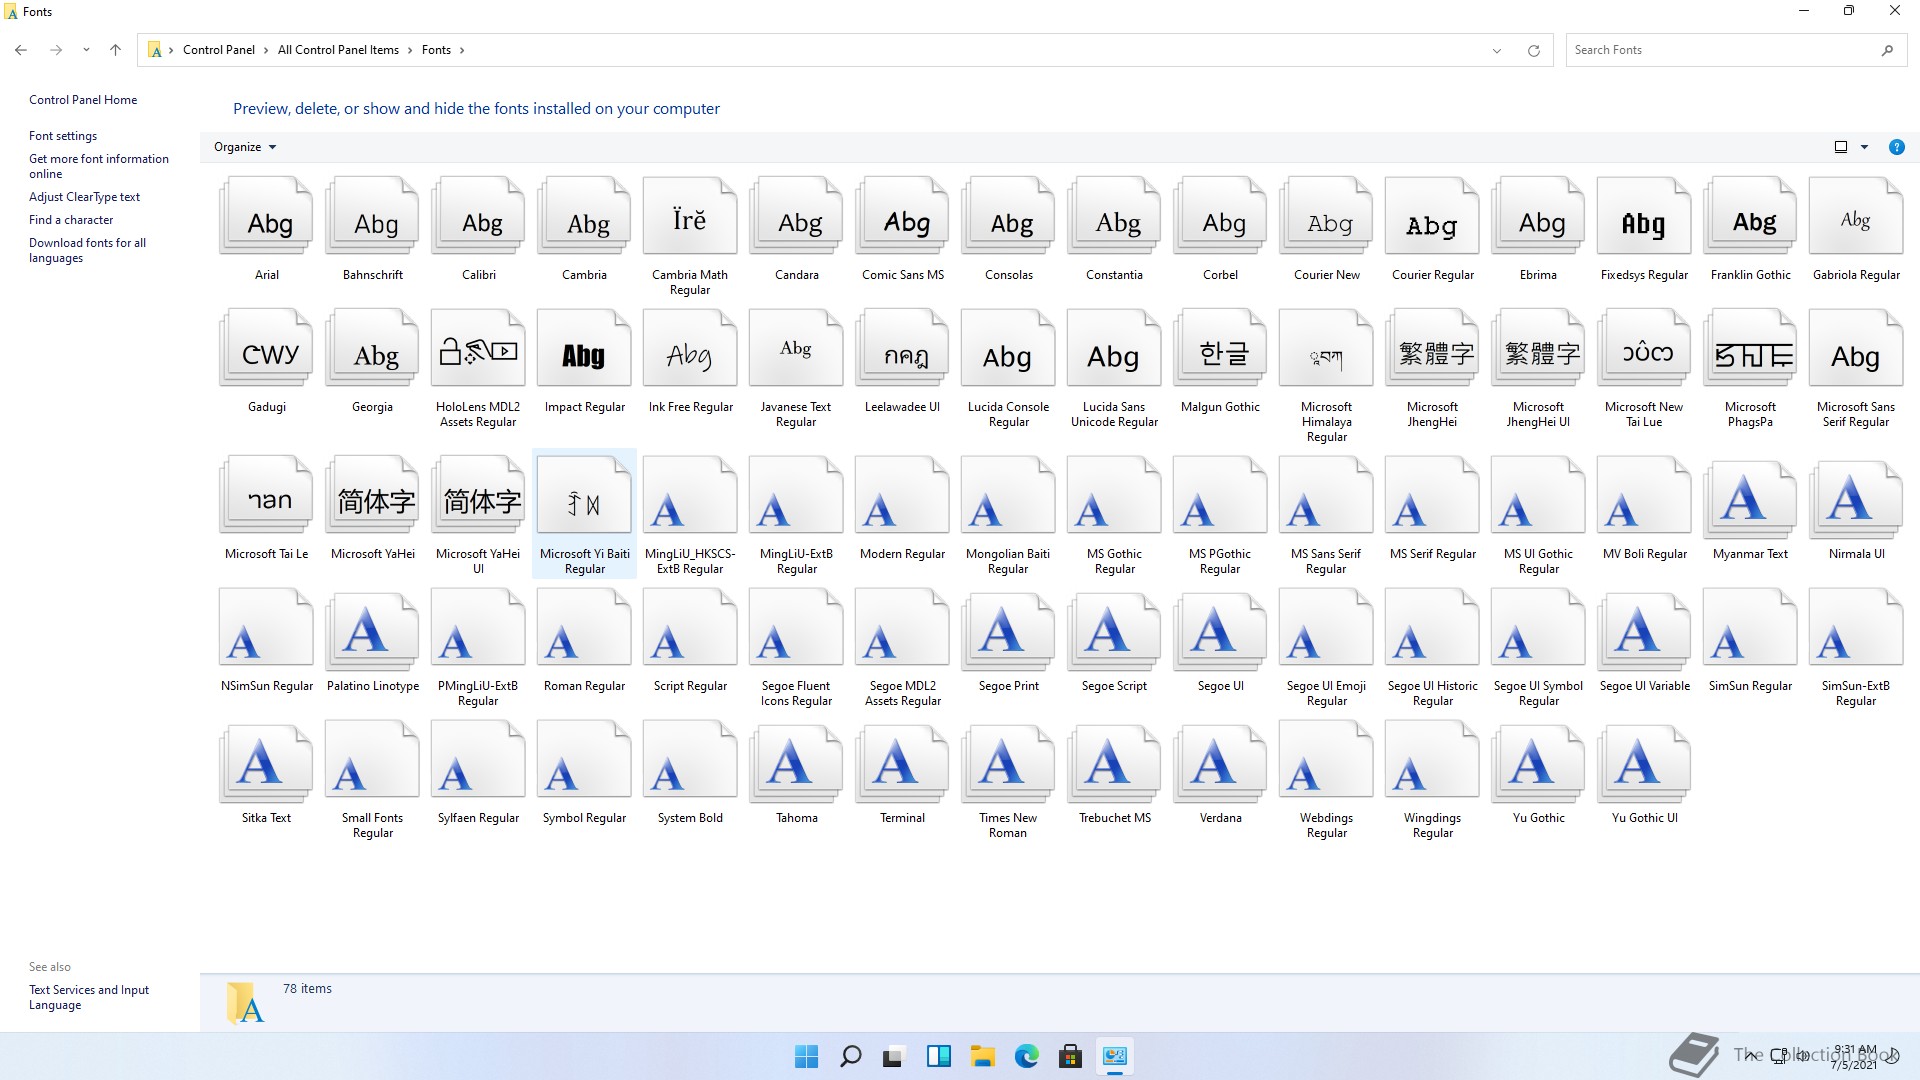Viewport: 1920px width, 1080px height.
Task: Select the Courier New font
Action: 1326,217
